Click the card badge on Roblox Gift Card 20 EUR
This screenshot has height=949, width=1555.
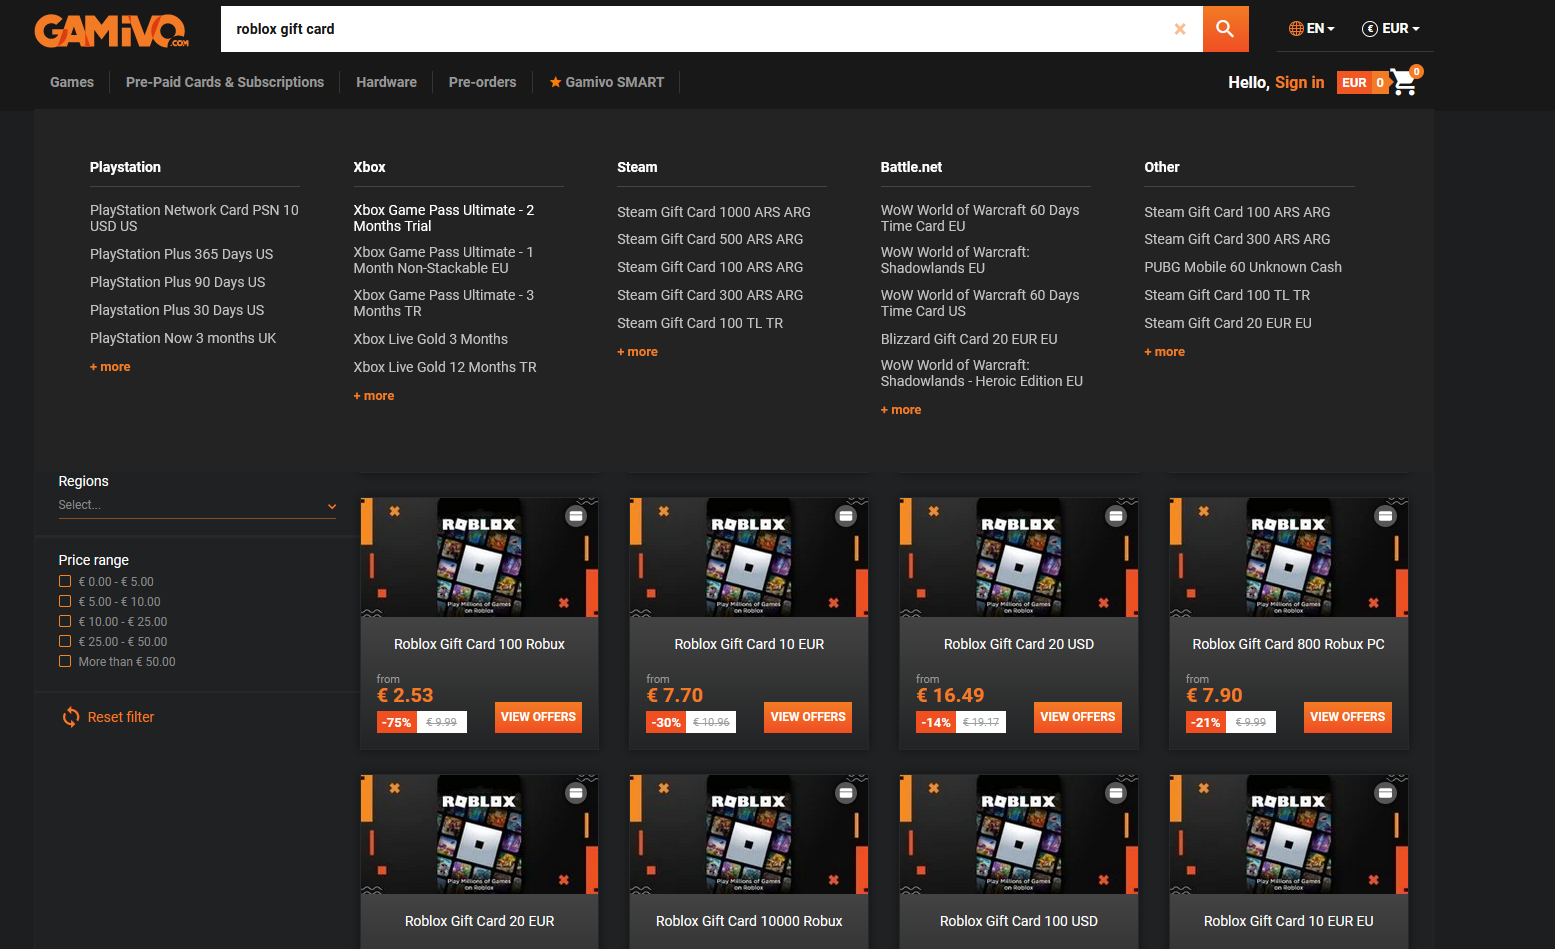[576, 793]
